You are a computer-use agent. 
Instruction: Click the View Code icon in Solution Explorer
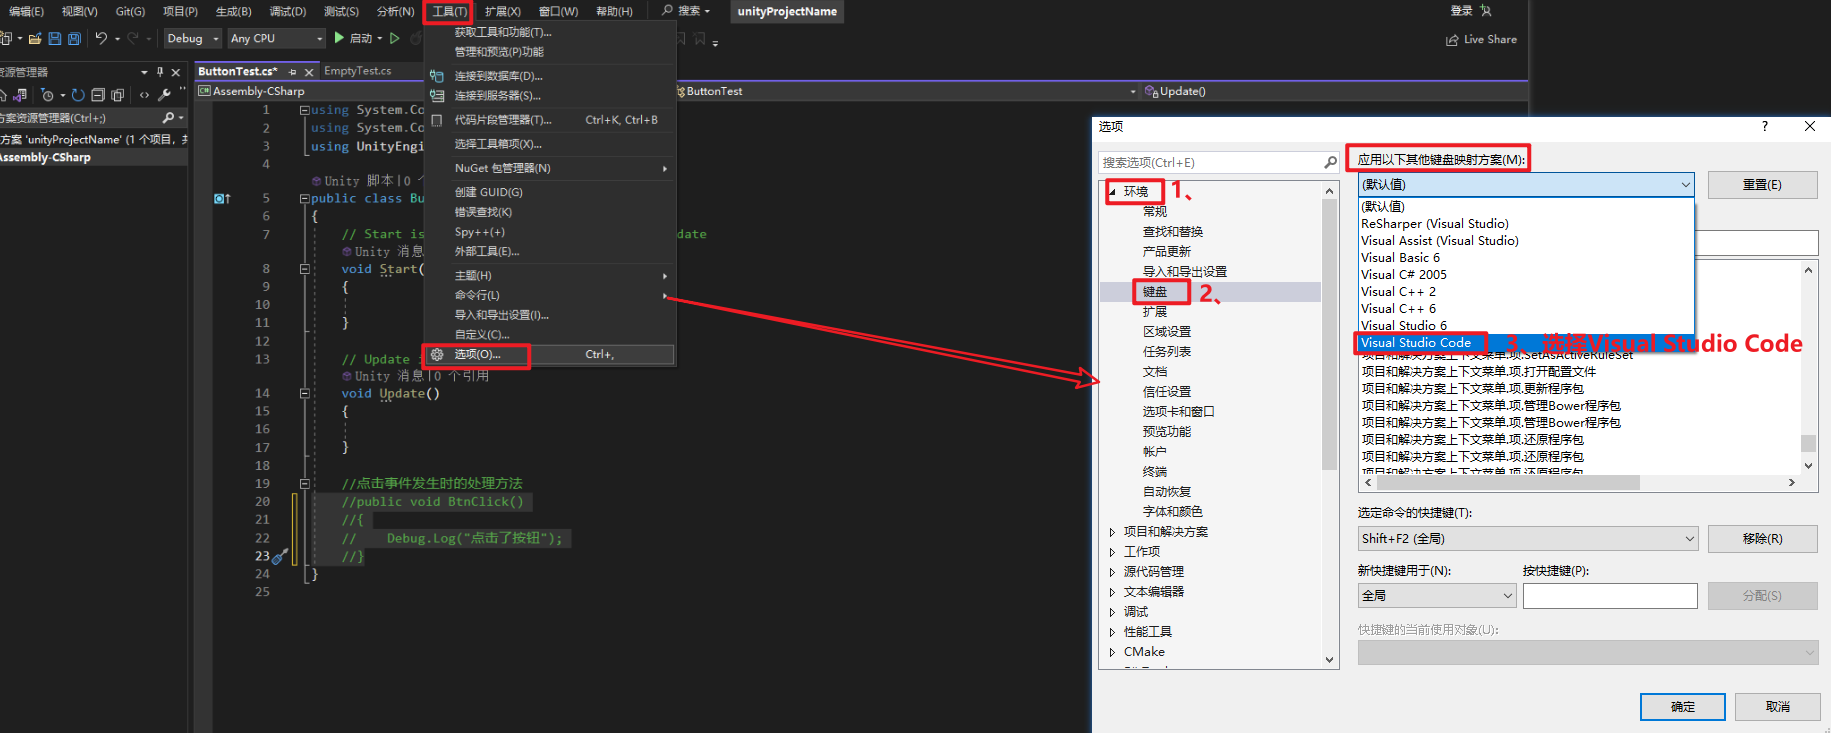point(145,95)
